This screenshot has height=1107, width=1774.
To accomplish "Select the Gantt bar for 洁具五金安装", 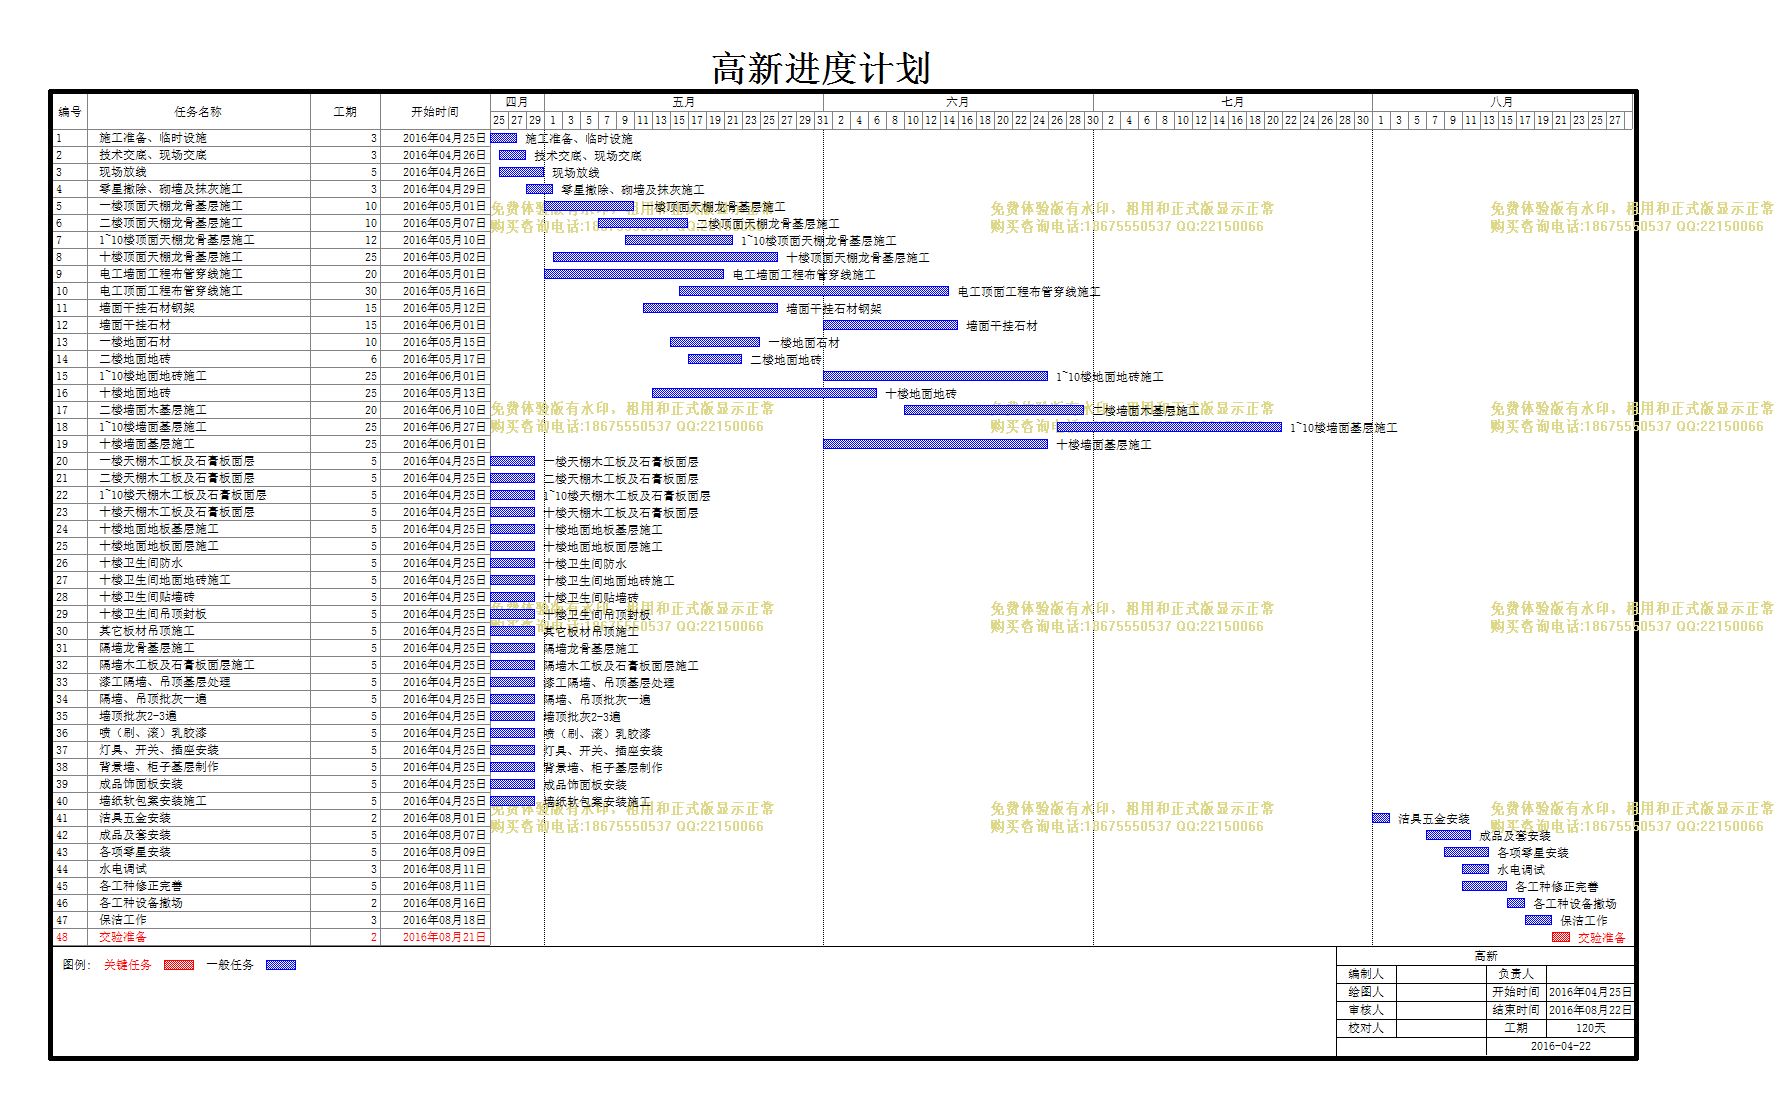I will click(x=1381, y=818).
